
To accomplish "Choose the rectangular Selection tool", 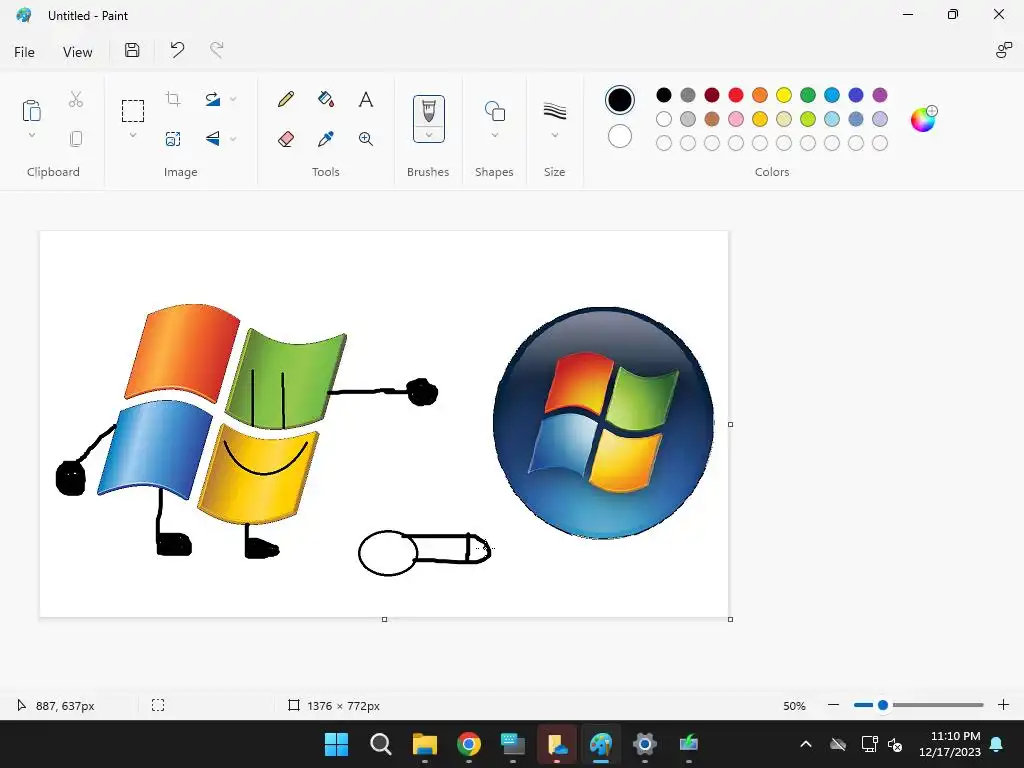I will [x=133, y=111].
